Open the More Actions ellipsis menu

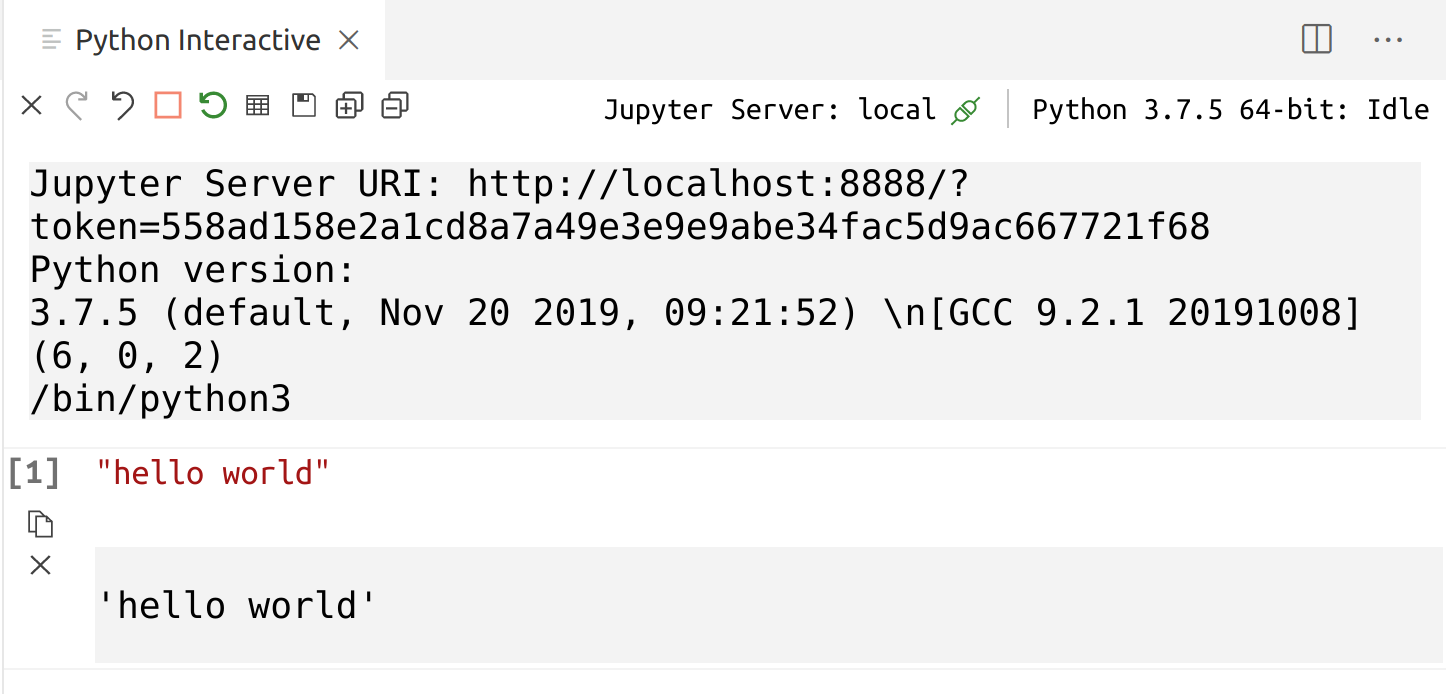click(x=1389, y=40)
